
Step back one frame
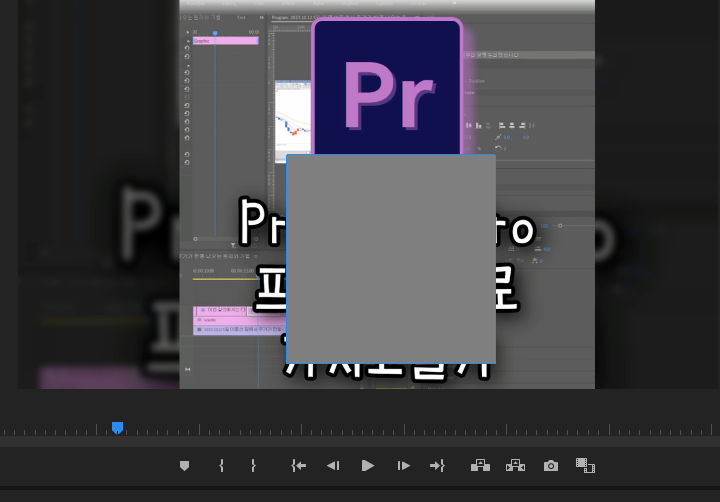coord(333,466)
